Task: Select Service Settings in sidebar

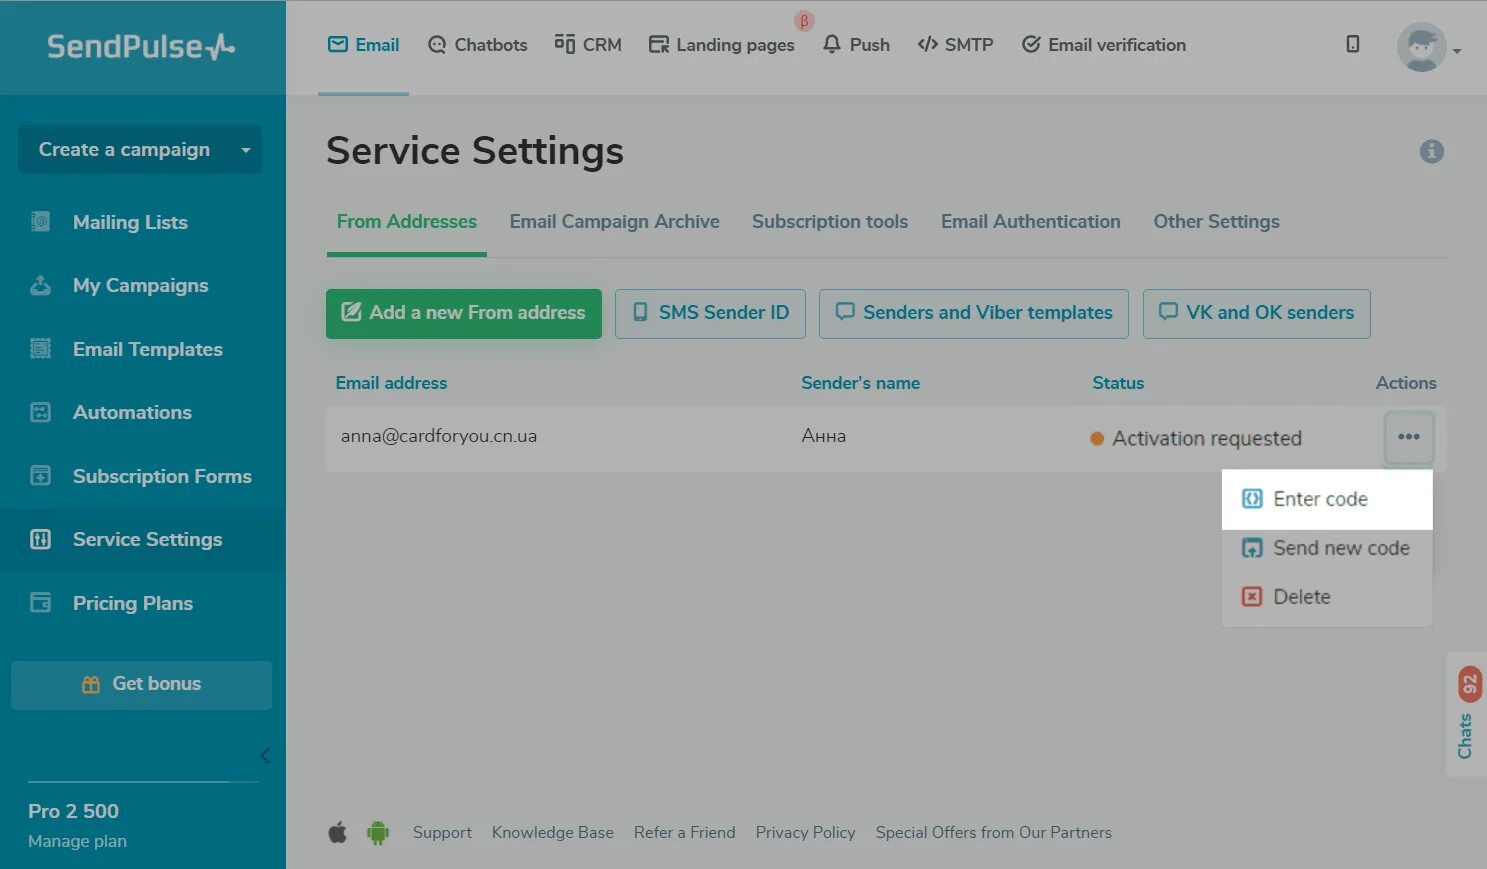Action: pos(147,539)
